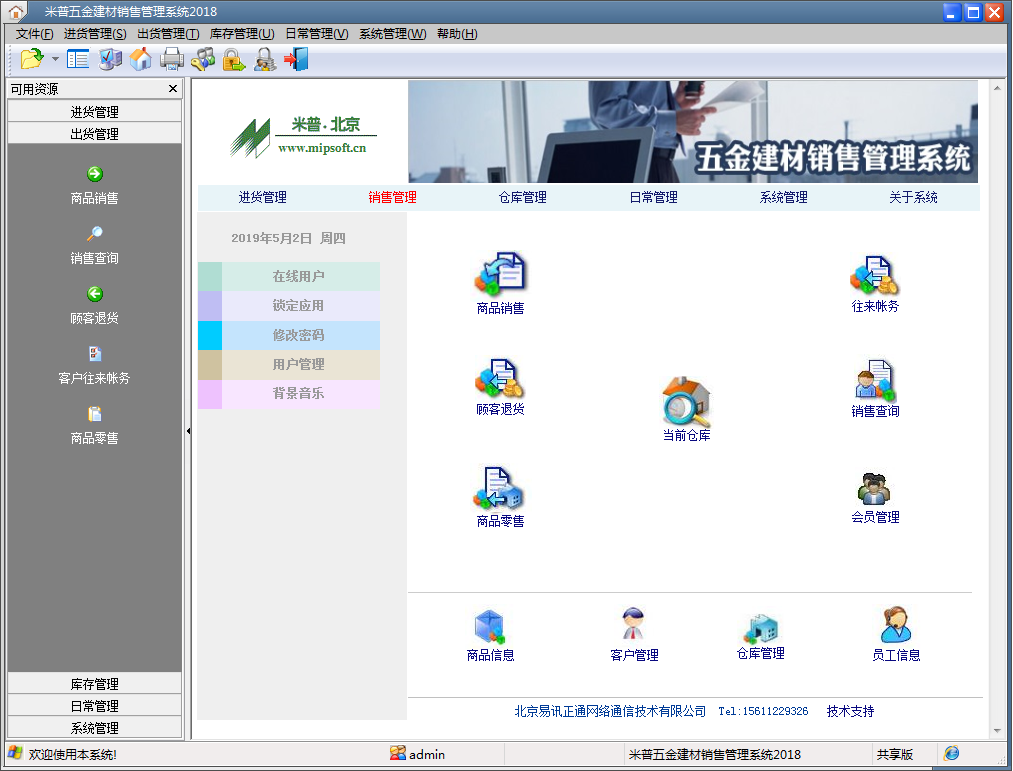Expand the 进货管理 sidebar section
Image resolution: width=1013 pixels, height=771 pixels.
click(x=95, y=112)
